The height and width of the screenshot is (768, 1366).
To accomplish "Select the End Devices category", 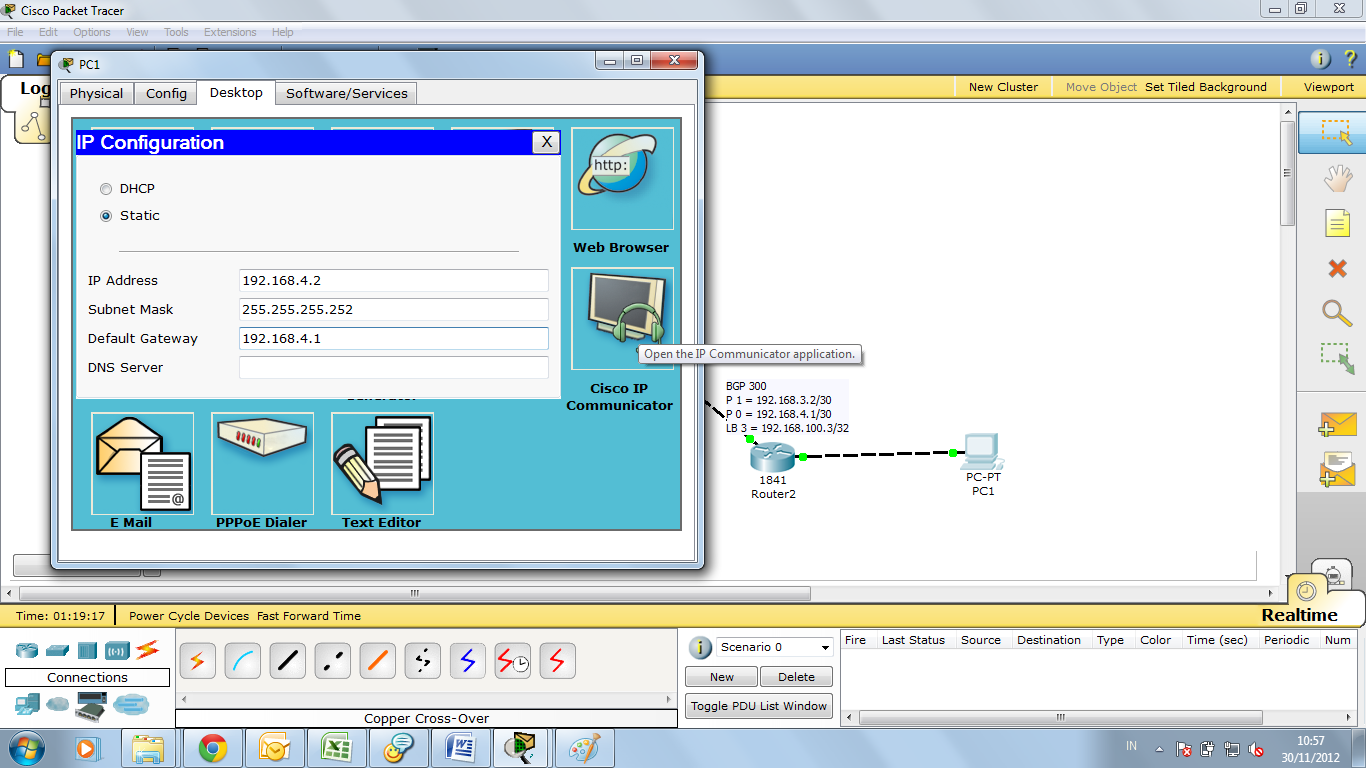I will point(27,704).
